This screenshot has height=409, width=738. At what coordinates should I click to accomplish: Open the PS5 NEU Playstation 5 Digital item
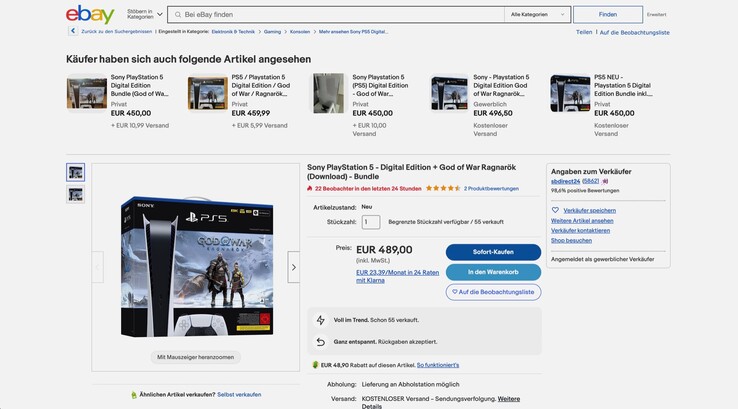(x=602, y=104)
